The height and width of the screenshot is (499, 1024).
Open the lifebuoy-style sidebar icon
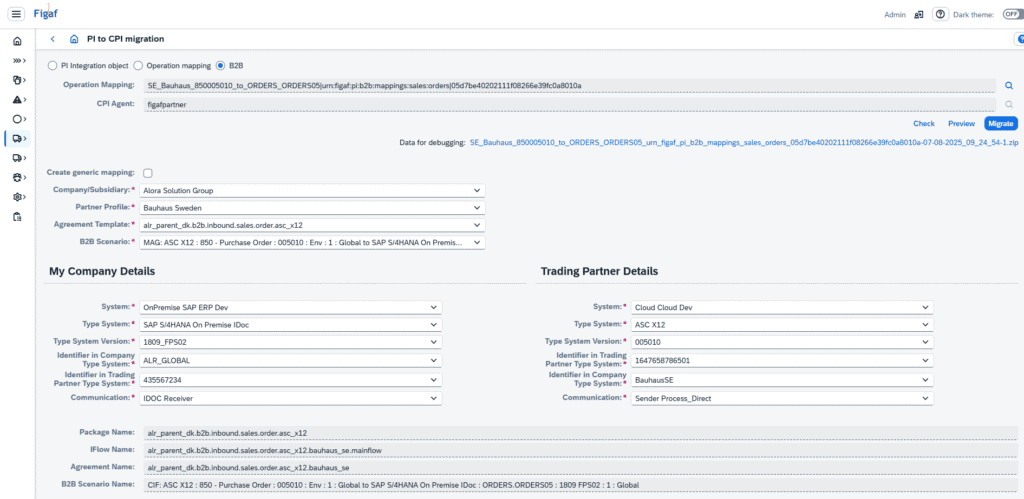point(19,177)
